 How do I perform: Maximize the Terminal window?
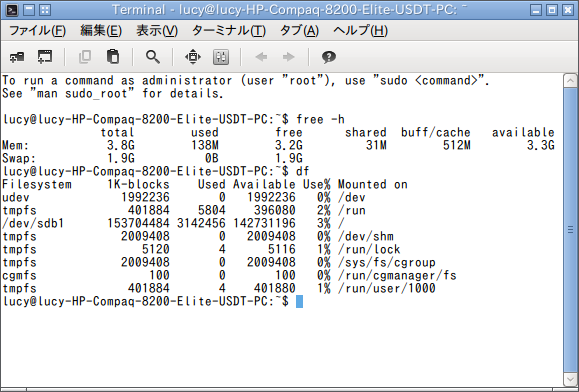552,10
